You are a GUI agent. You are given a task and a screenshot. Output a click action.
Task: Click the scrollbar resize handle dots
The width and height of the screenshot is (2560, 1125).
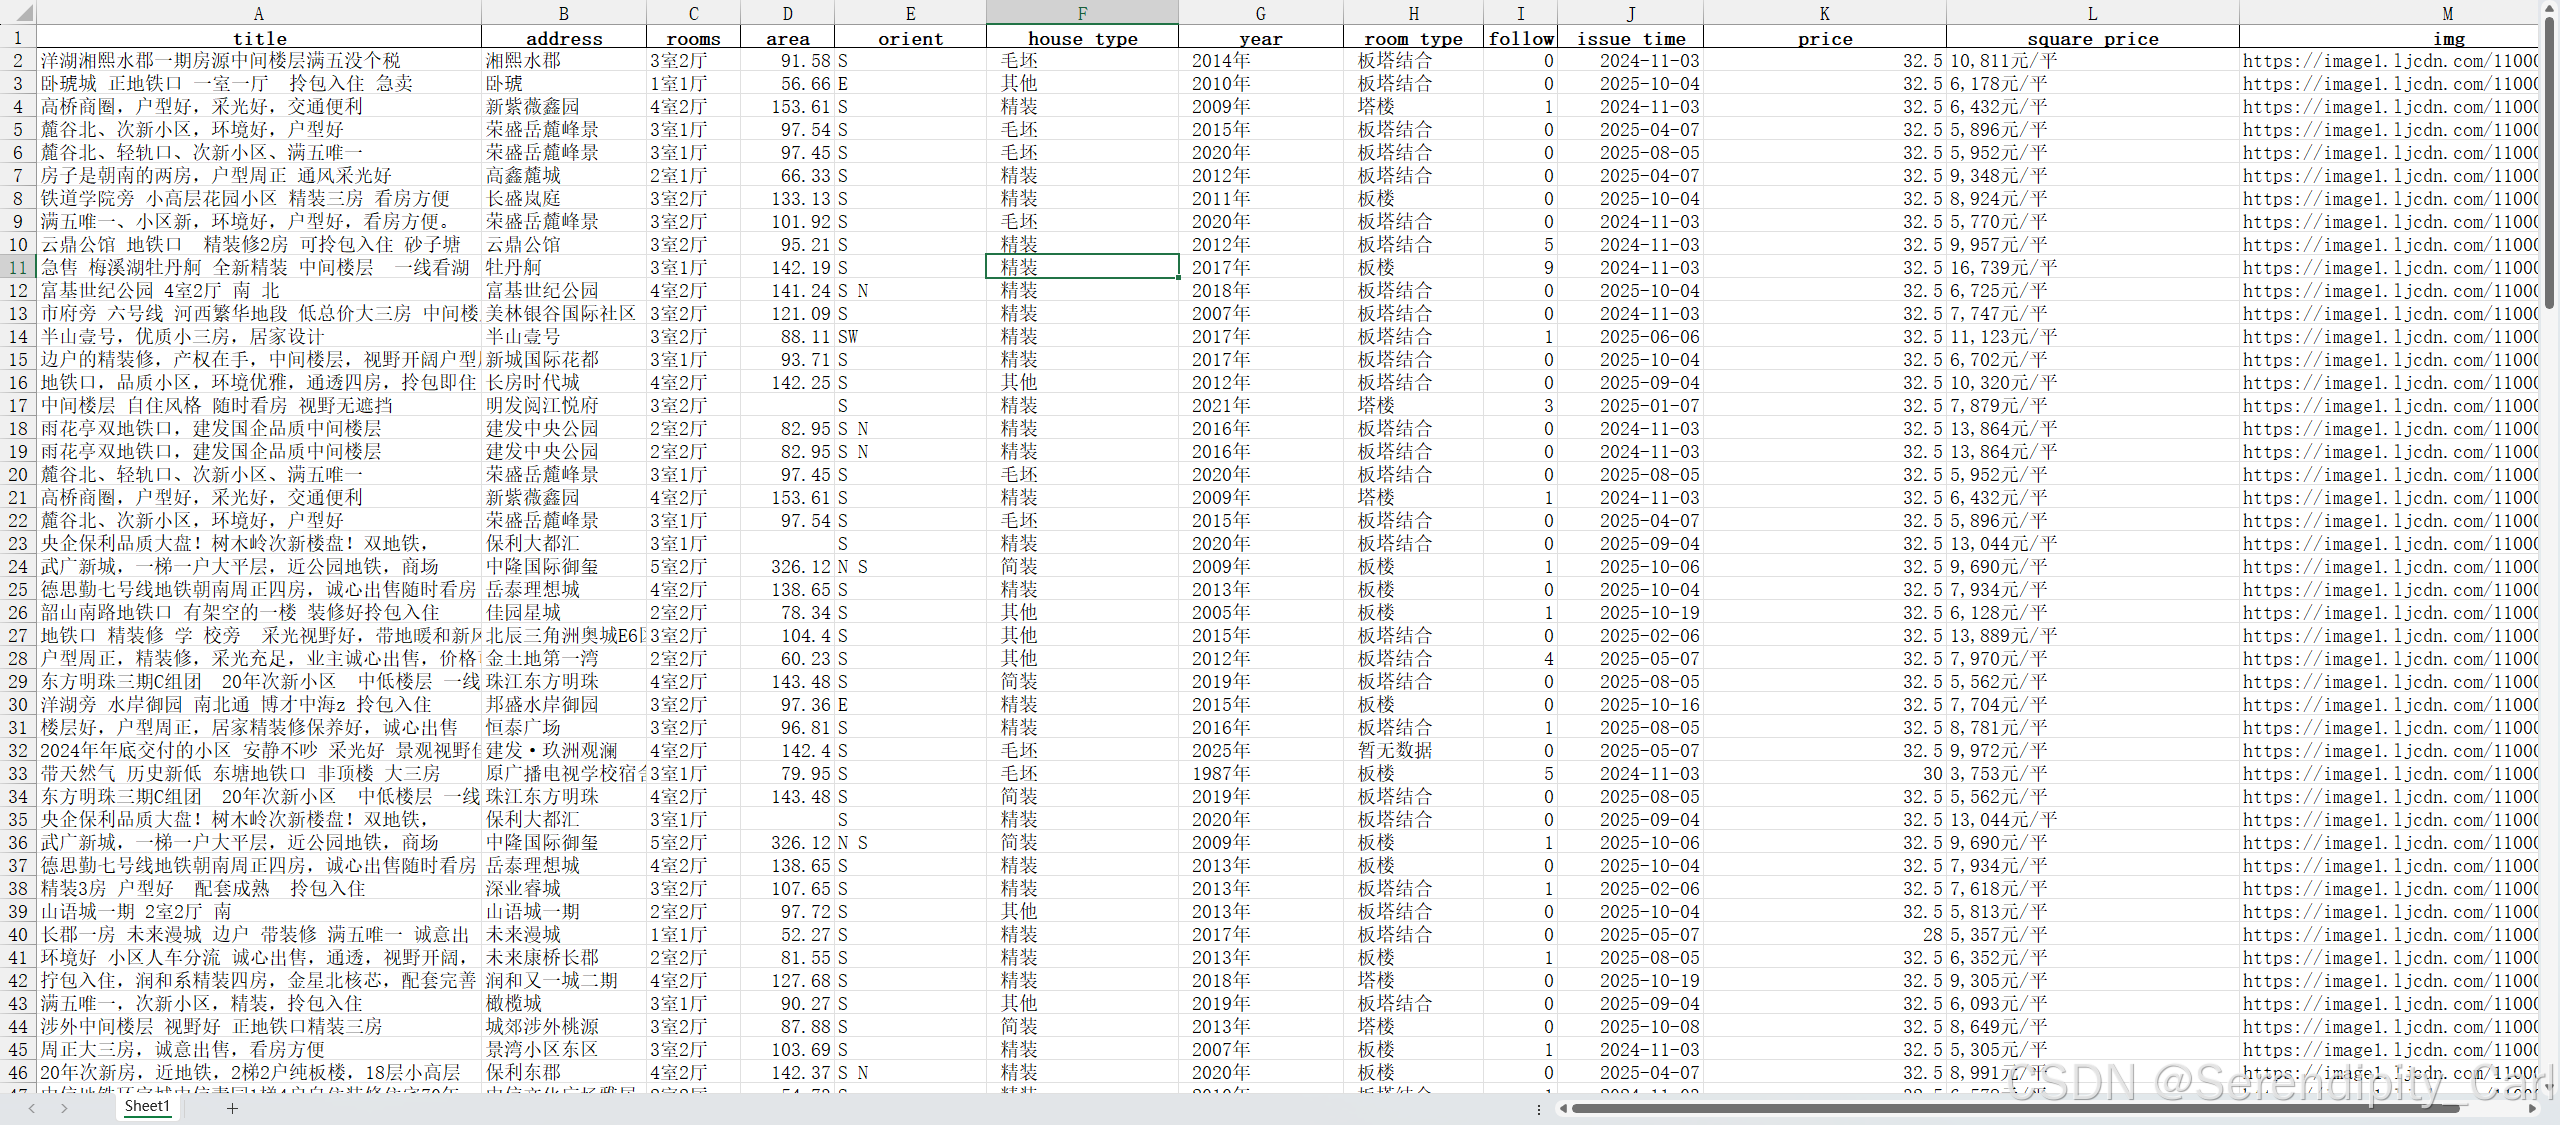[1539, 1108]
